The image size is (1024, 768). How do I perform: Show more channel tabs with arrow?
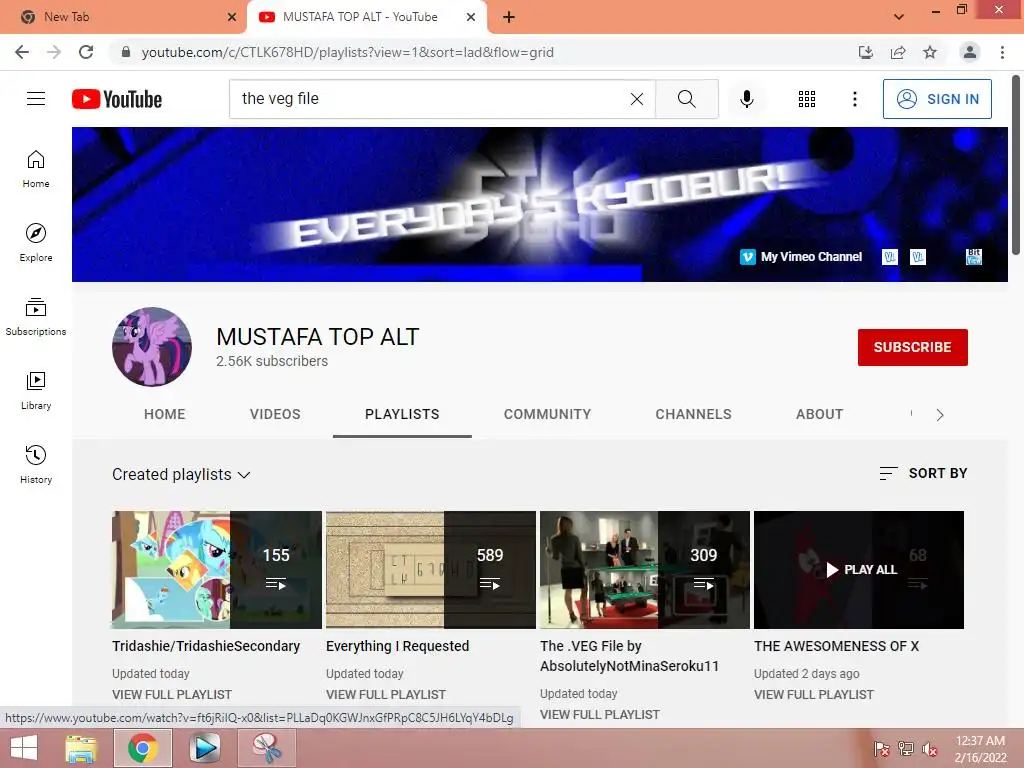click(940, 415)
